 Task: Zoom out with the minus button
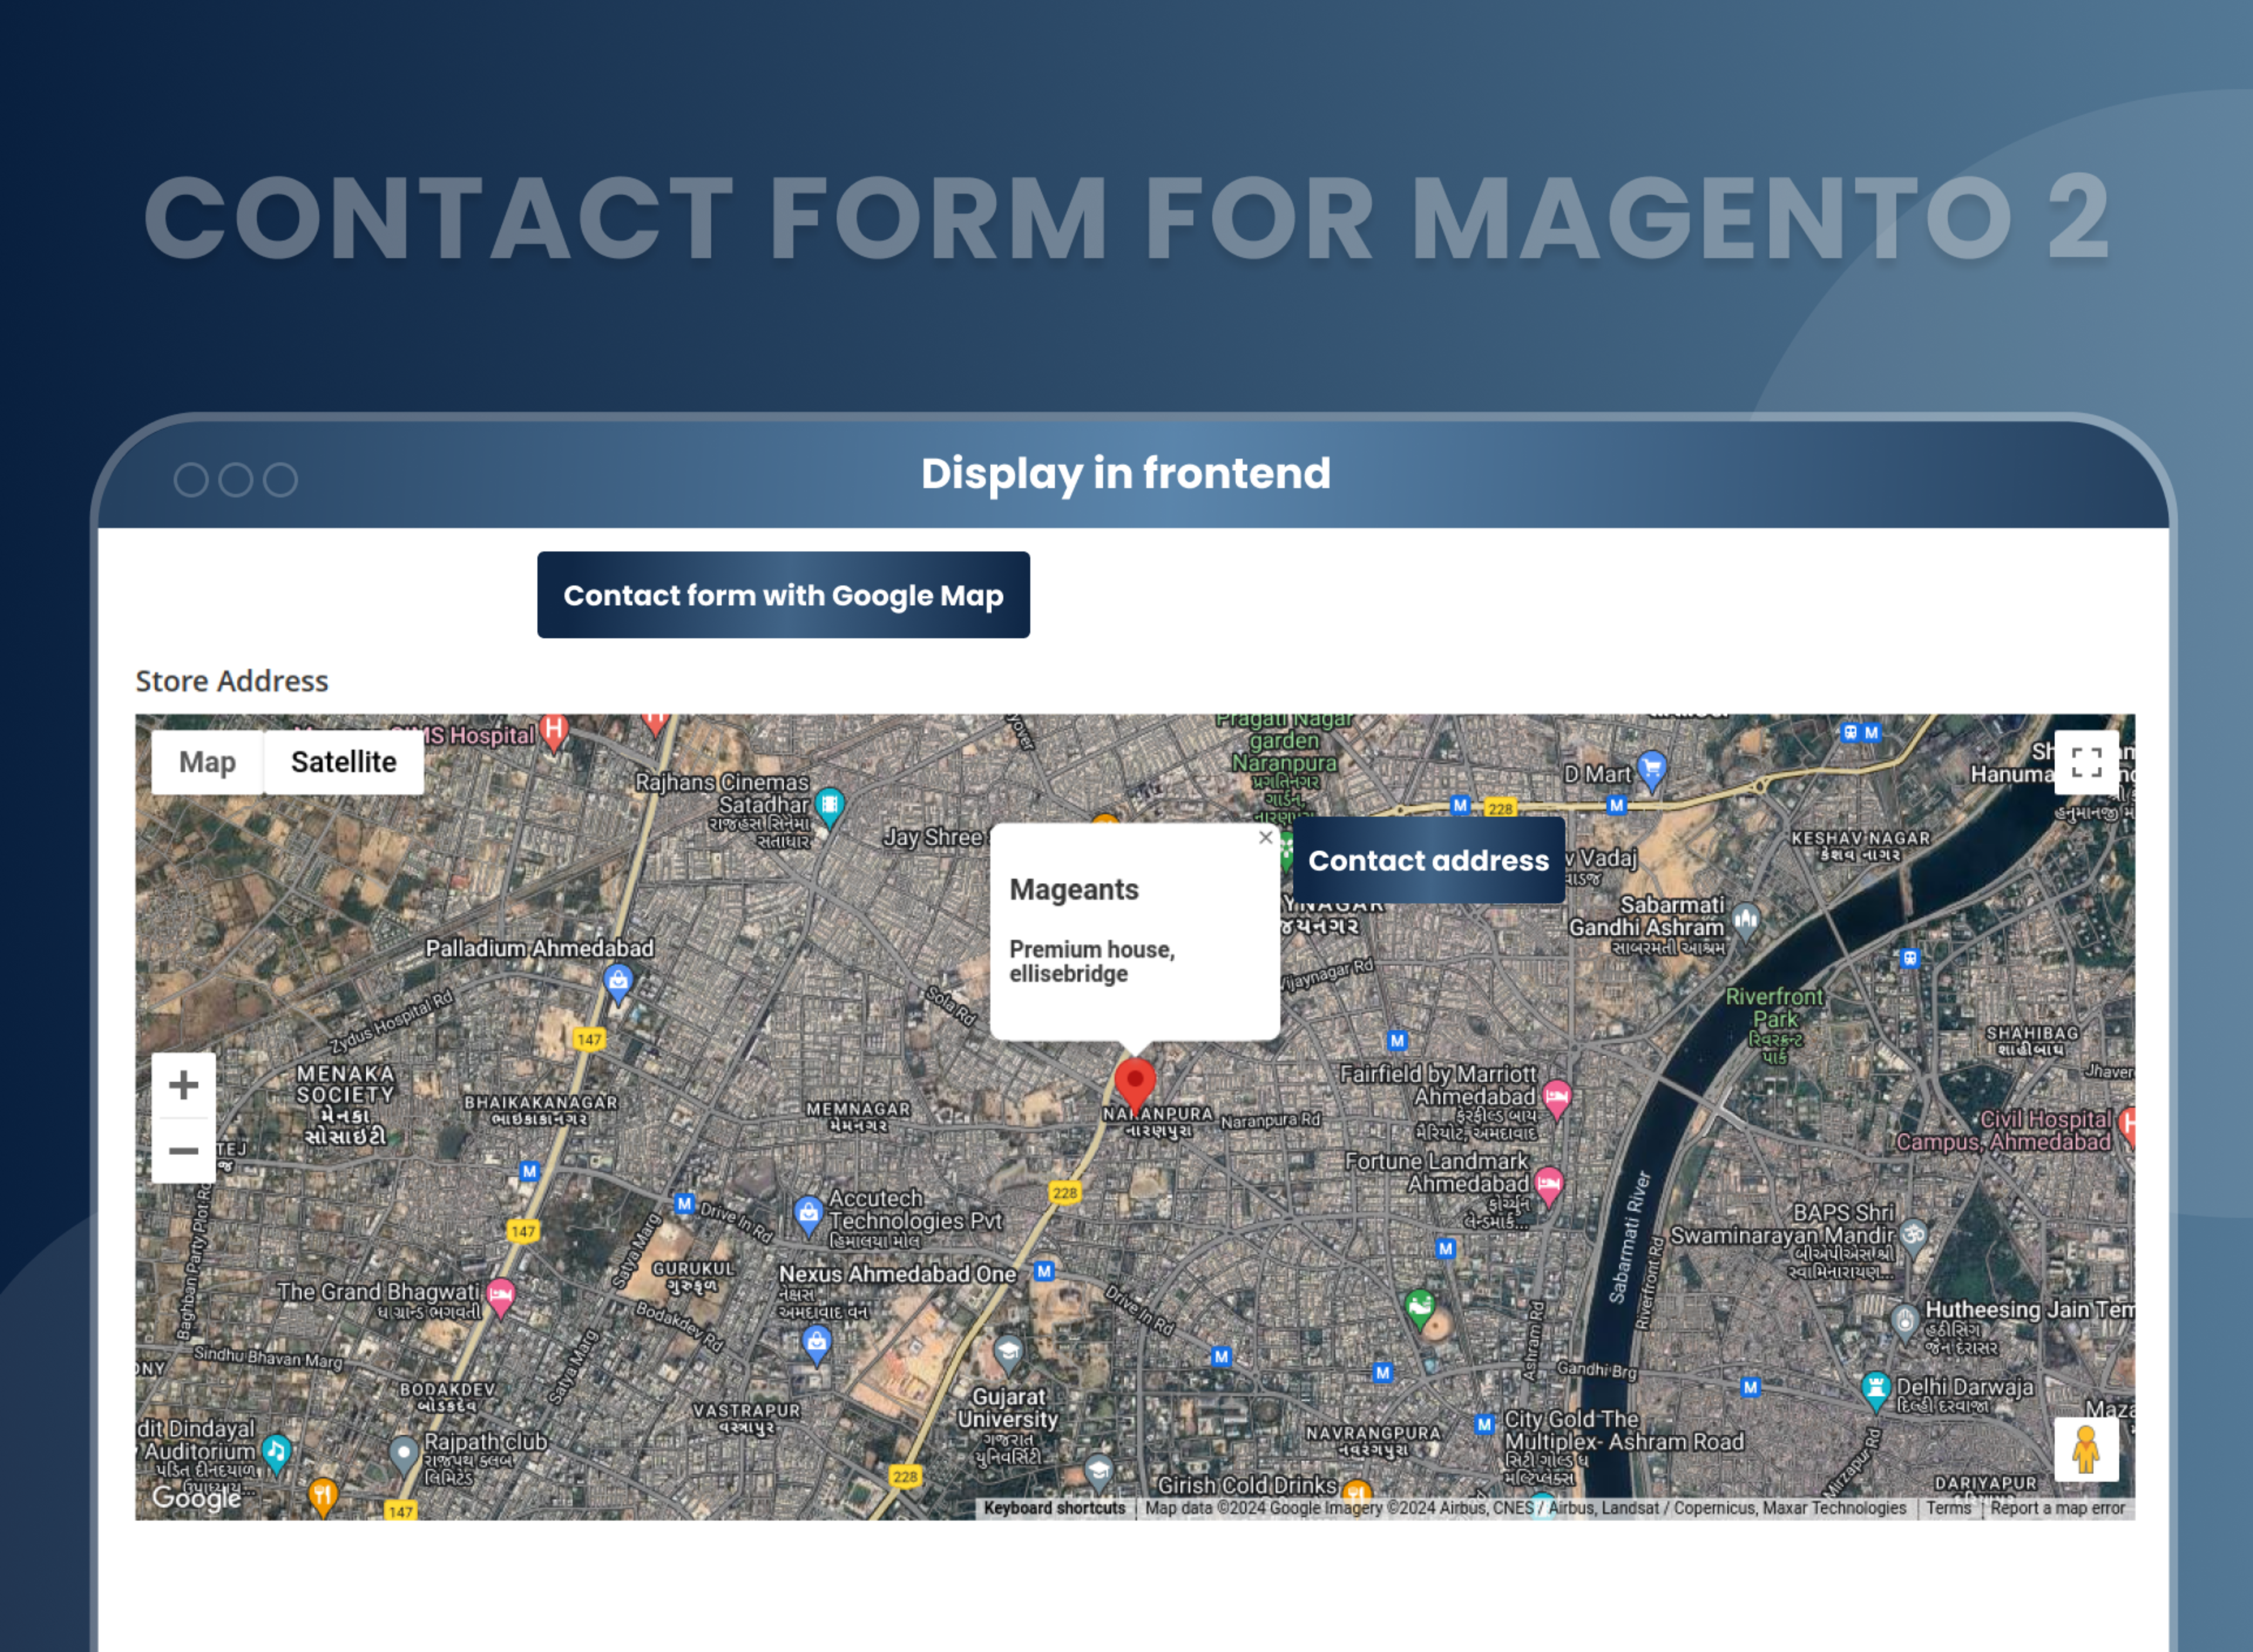(183, 1151)
